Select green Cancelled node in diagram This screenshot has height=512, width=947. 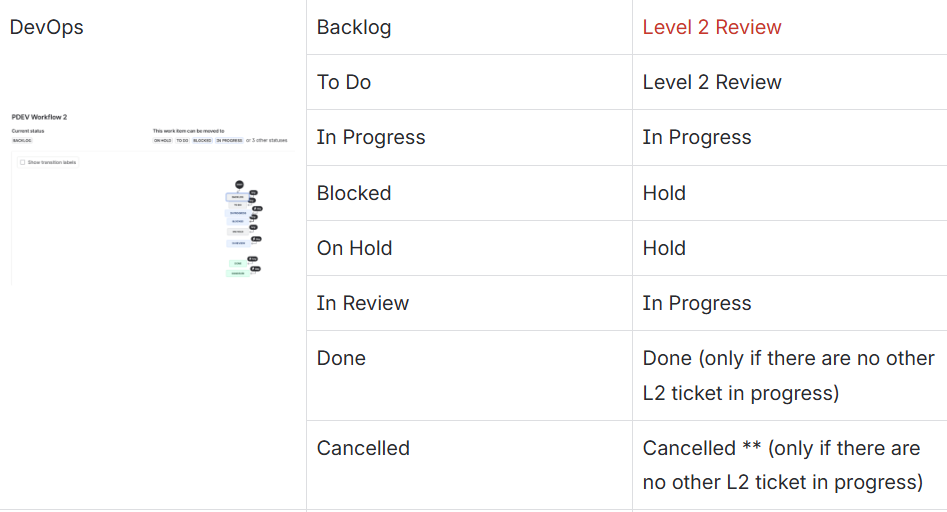click(237, 274)
